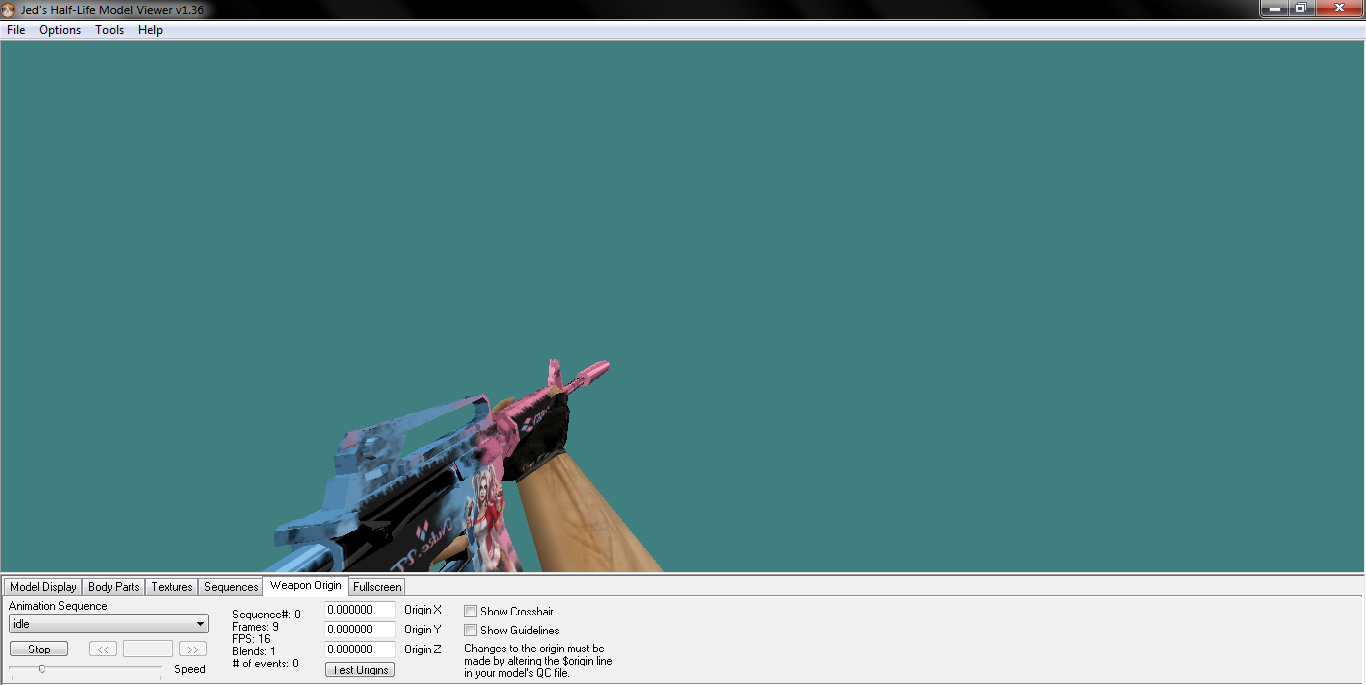Click the Test Origins button
This screenshot has height=685, width=1366.
[360, 670]
